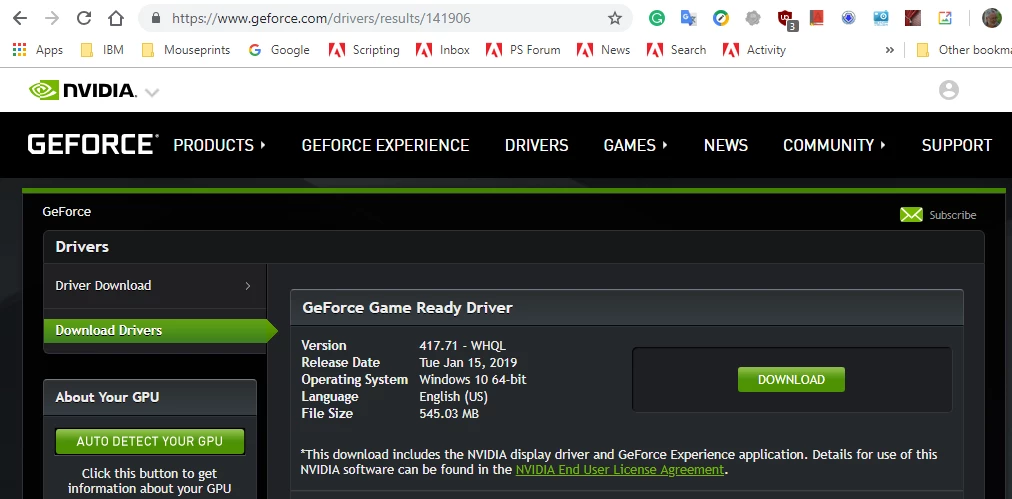Open the Mouseprints bookmarks folder

[x=186, y=50]
